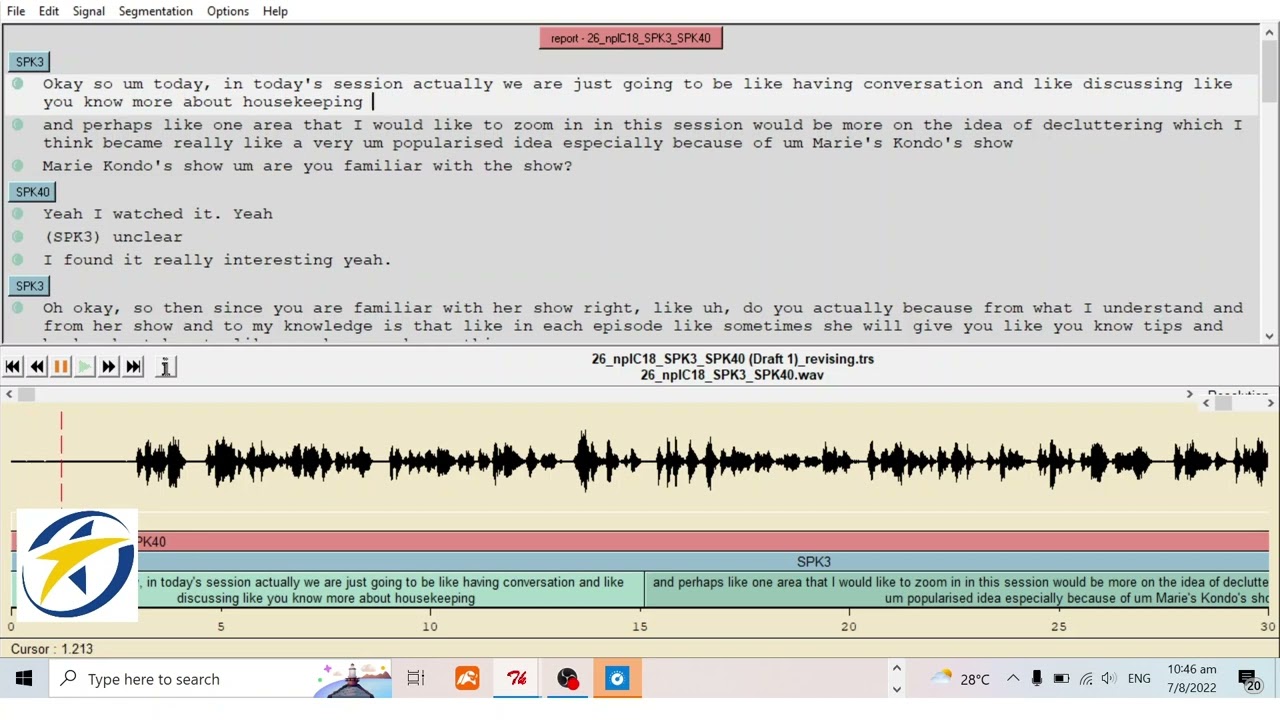1280x720 pixels.
Task: Open the weather widget showing 28°C
Action: pos(960,679)
